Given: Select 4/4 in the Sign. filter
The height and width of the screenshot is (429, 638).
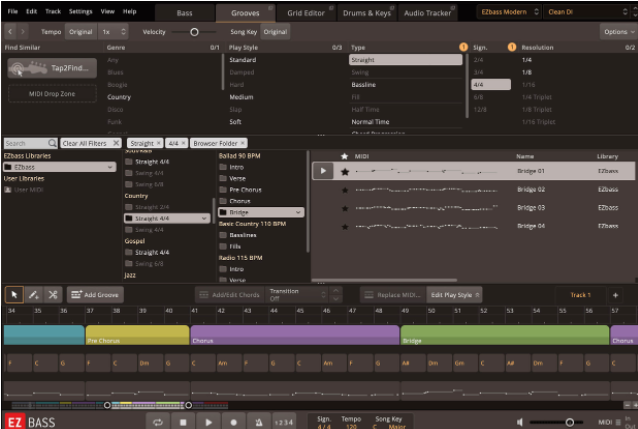Looking at the screenshot, I should [491, 85].
